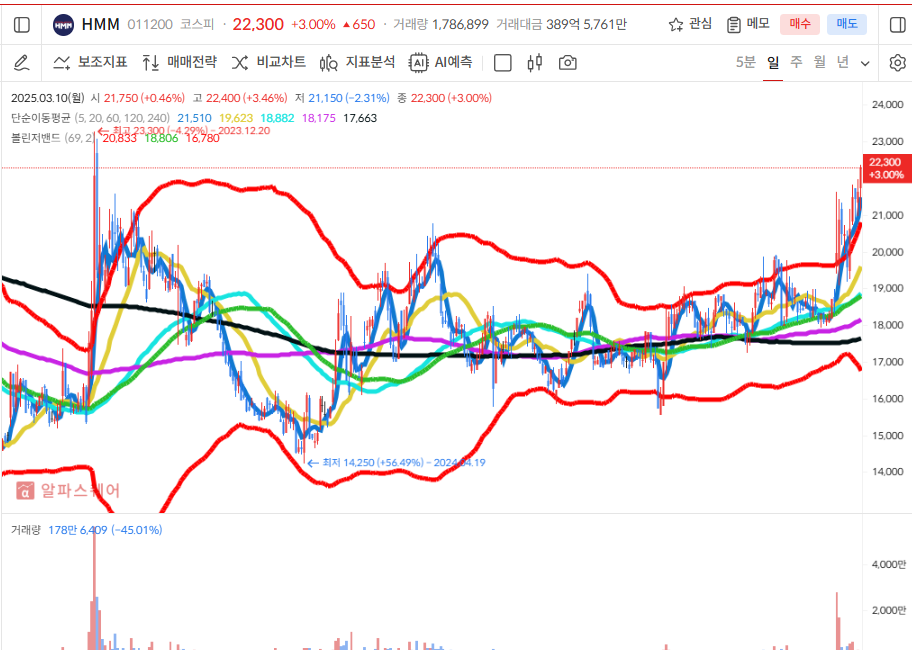This screenshot has height=650, width=912.
Task: Click the 2025.03.10(월) date label
Action: pyautogui.click(x=48, y=98)
